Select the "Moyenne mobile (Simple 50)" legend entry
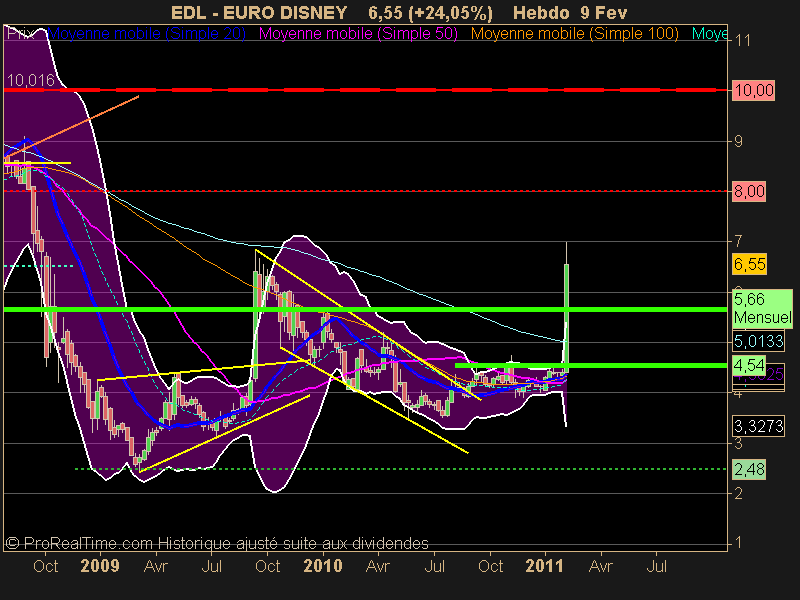The width and height of the screenshot is (800, 600). point(358,34)
